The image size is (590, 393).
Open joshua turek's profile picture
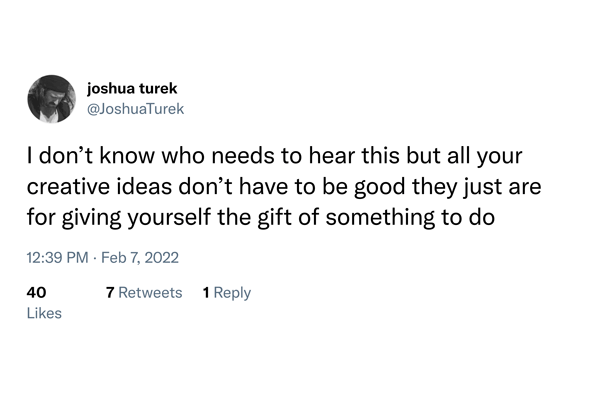52,99
